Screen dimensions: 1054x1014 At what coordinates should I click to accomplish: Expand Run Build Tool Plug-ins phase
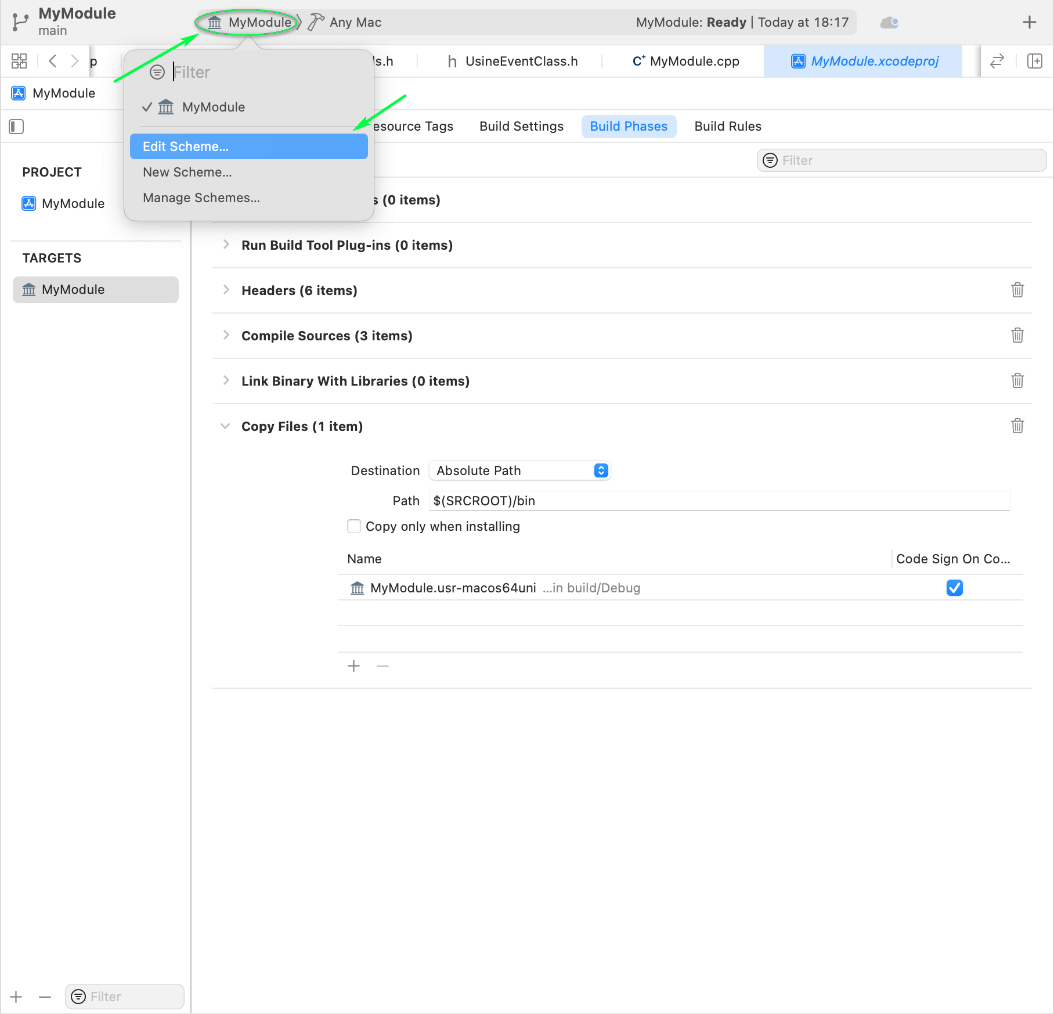(x=226, y=245)
